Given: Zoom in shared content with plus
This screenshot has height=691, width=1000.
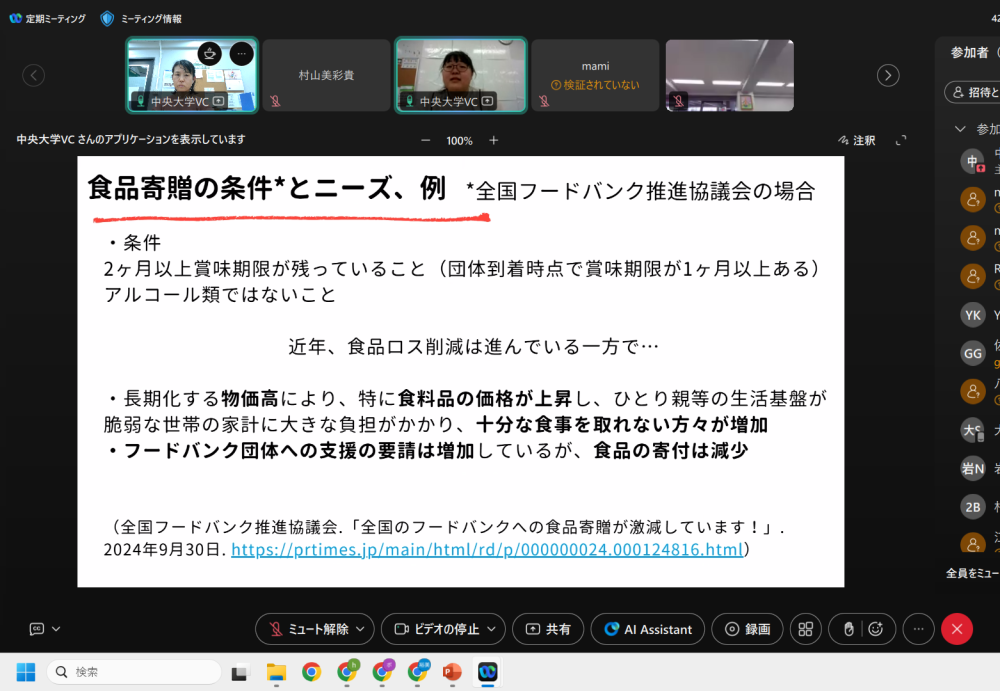Looking at the screenshot, I should point(493,141).
